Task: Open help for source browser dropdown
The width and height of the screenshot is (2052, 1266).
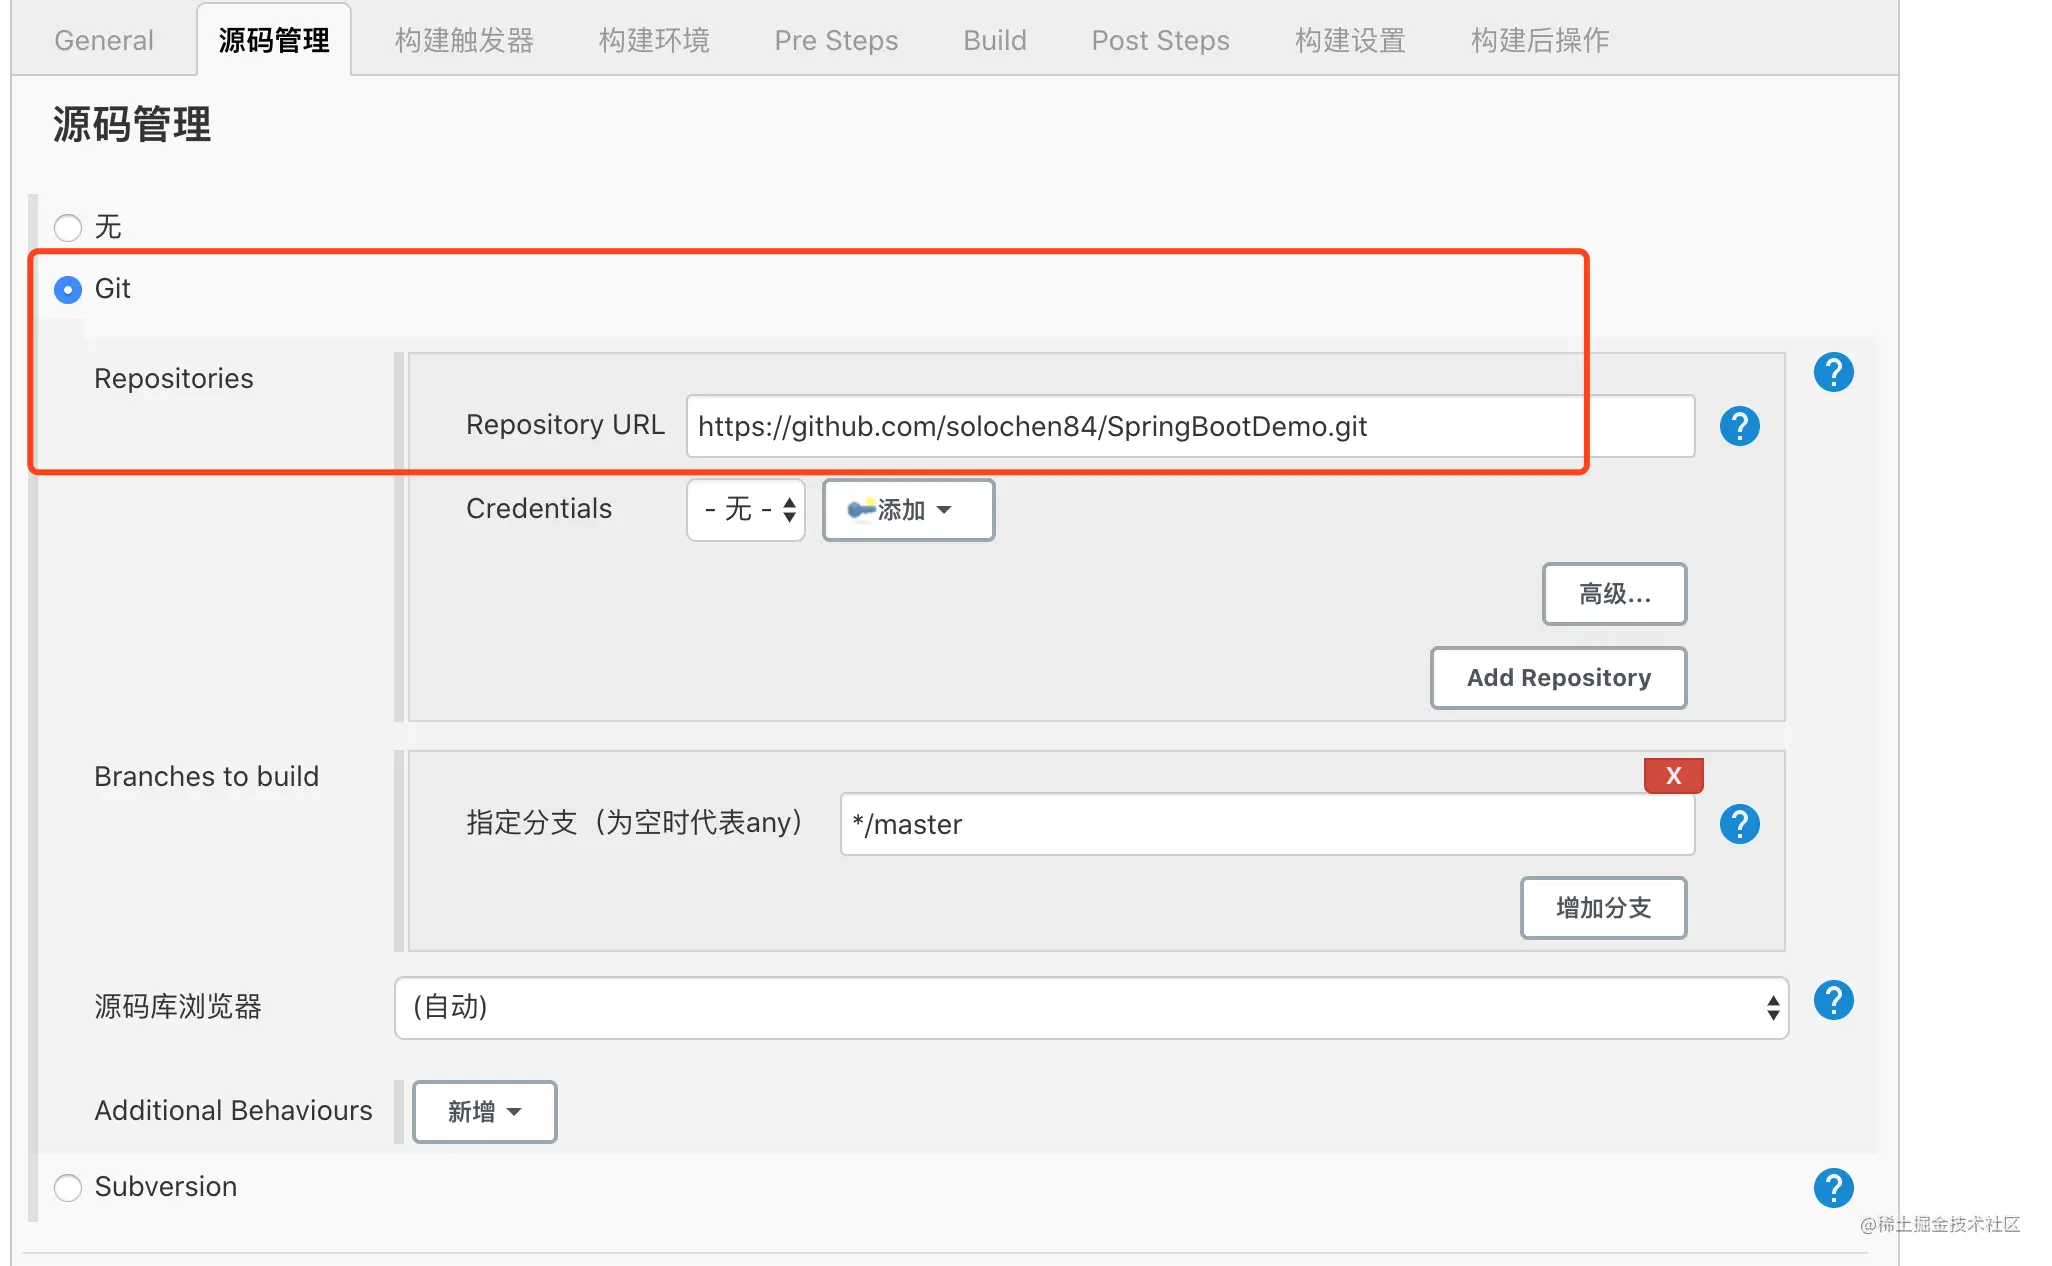Action: [x=1833, y=1000]
